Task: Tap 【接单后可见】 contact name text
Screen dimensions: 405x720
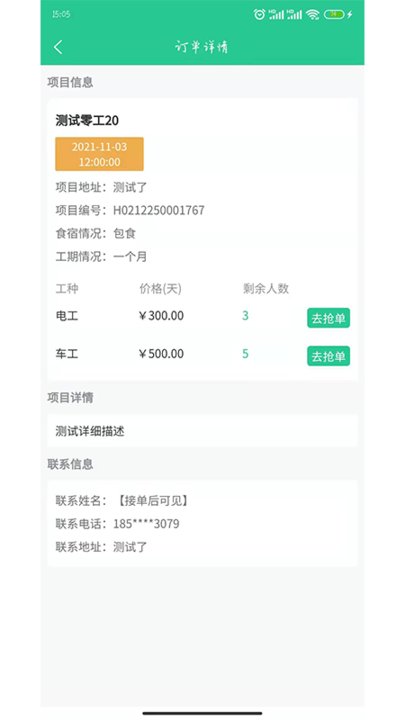Action: coord(152,501)
